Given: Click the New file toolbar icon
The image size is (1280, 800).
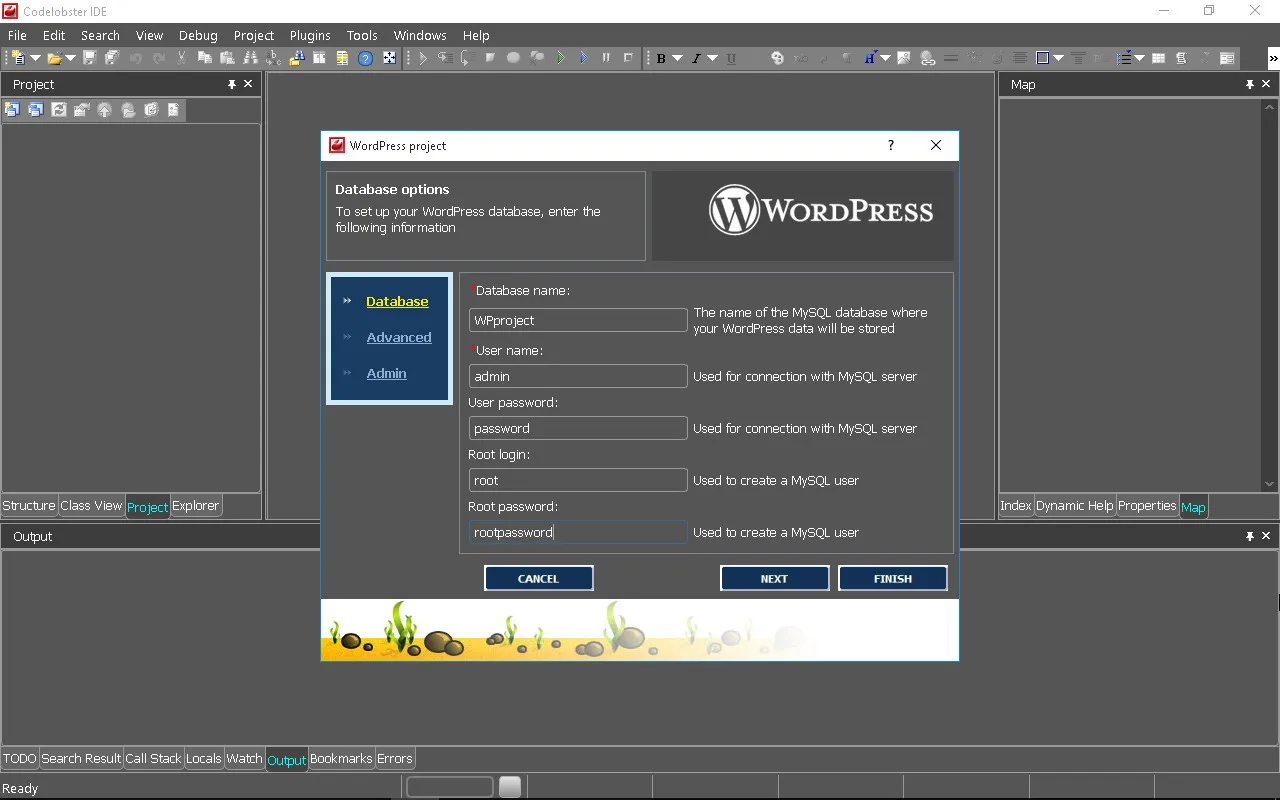Looking at the screenshot, I should point(18,58).
